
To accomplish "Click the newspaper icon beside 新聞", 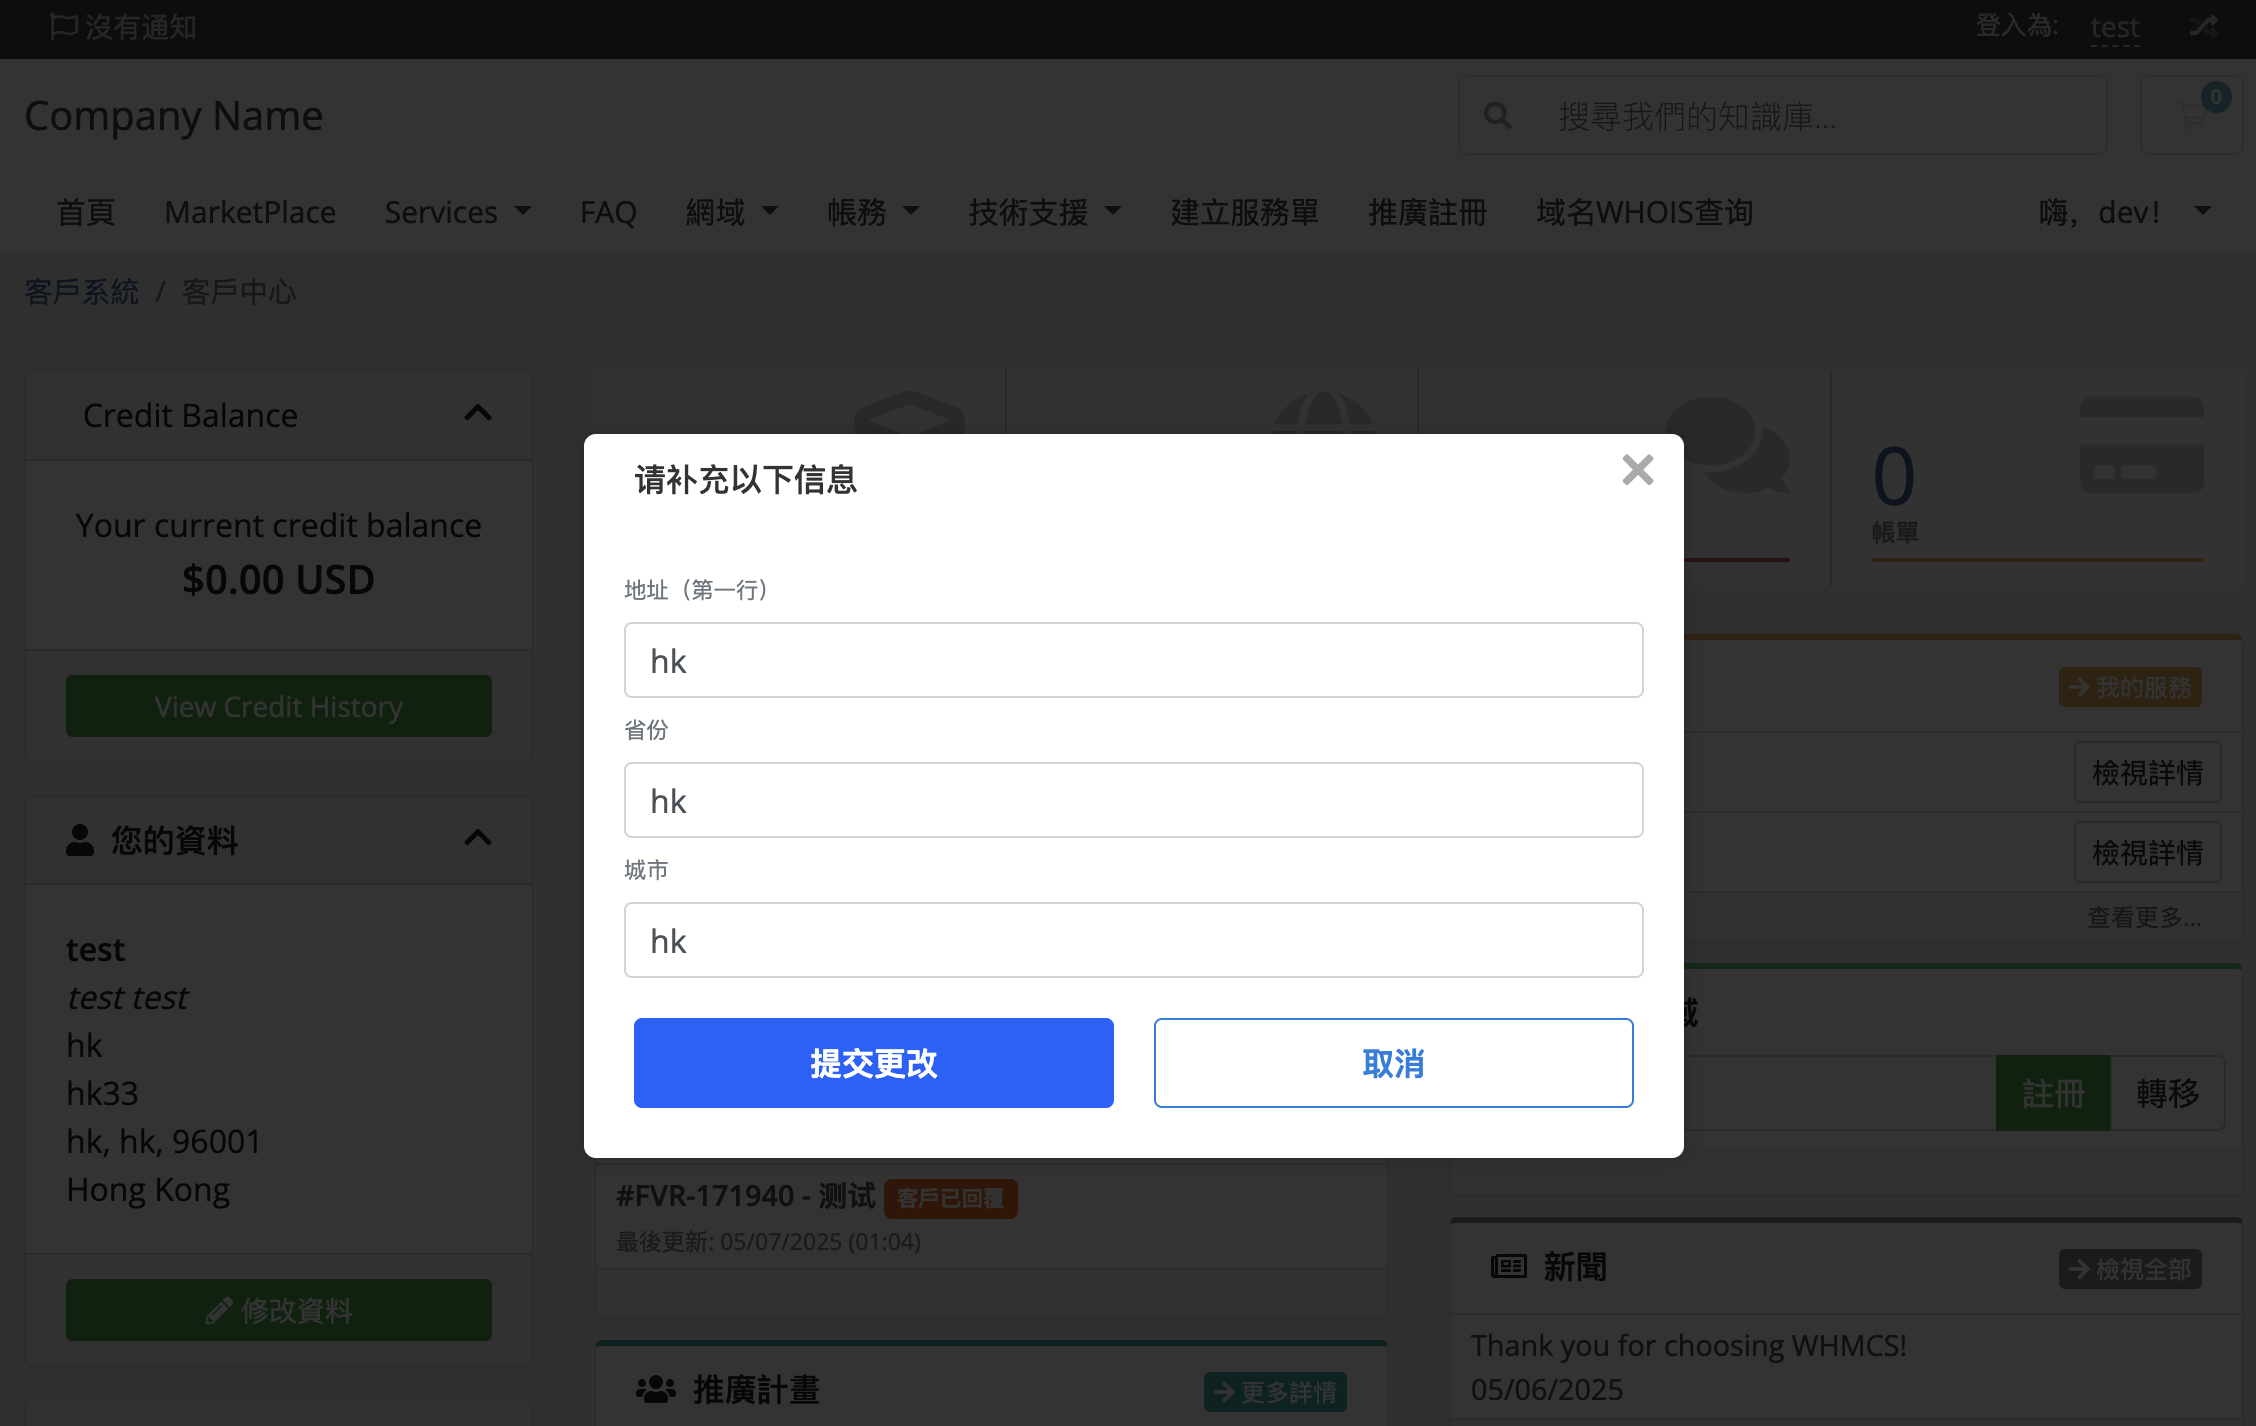I will [x=1508, y=1267].
